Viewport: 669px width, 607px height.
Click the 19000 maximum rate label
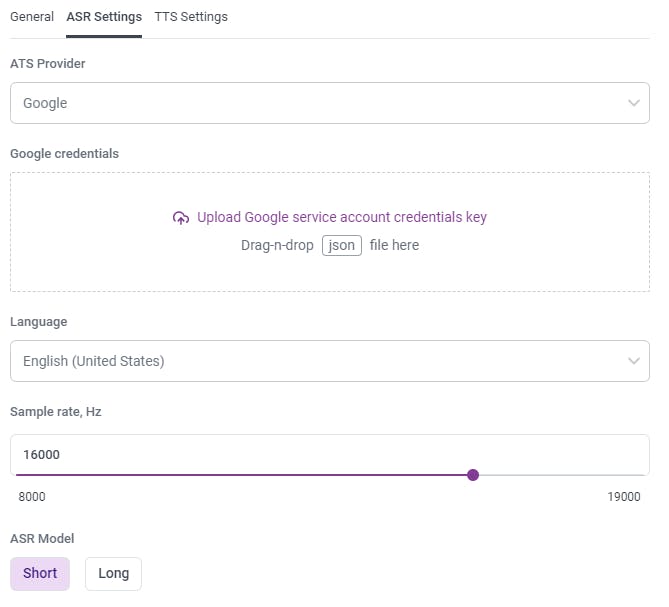click(624, 496)
